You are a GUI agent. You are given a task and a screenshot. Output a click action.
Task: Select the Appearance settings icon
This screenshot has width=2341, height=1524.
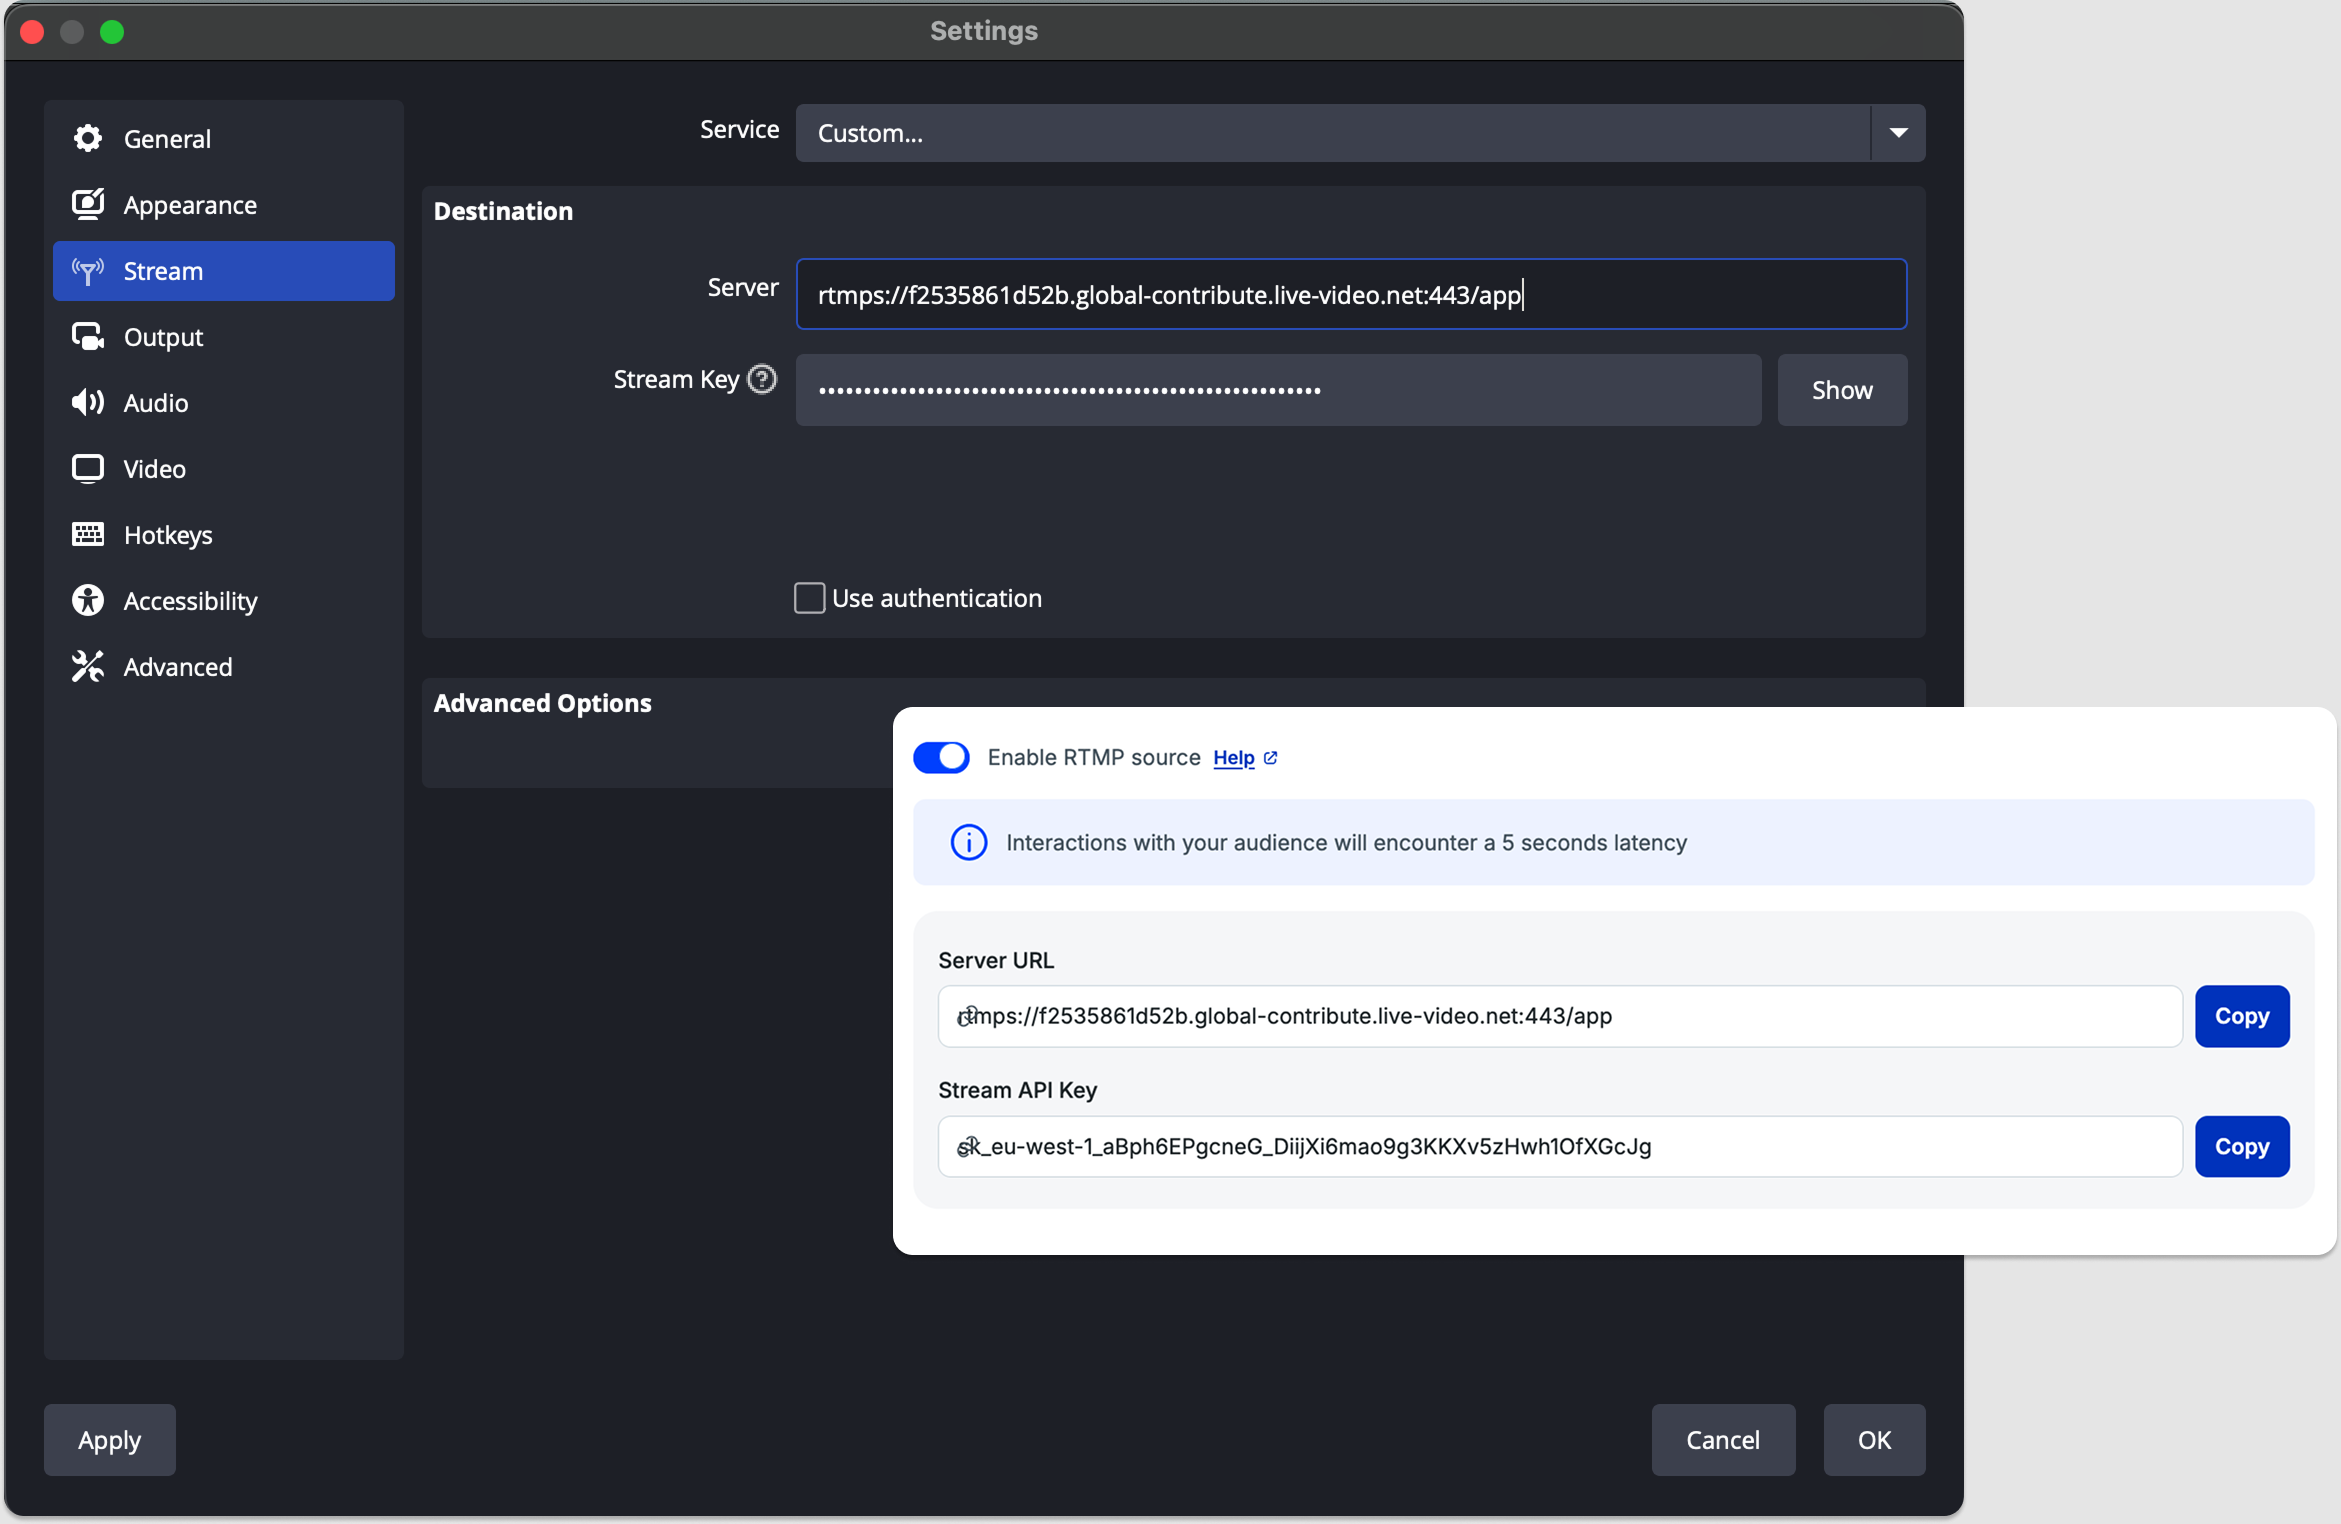[87, 203]
